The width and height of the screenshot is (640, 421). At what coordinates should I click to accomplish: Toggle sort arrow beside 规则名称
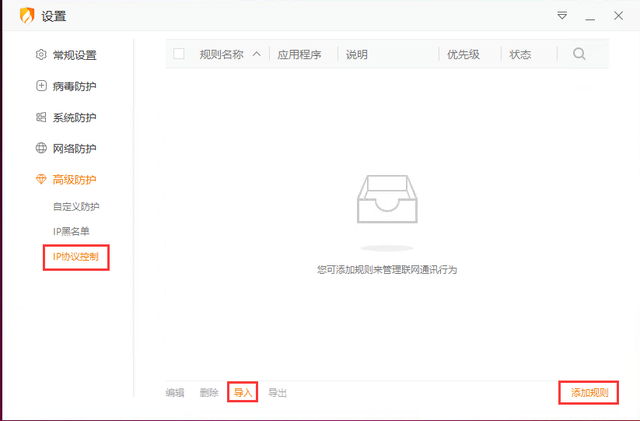tap(256, 54)
